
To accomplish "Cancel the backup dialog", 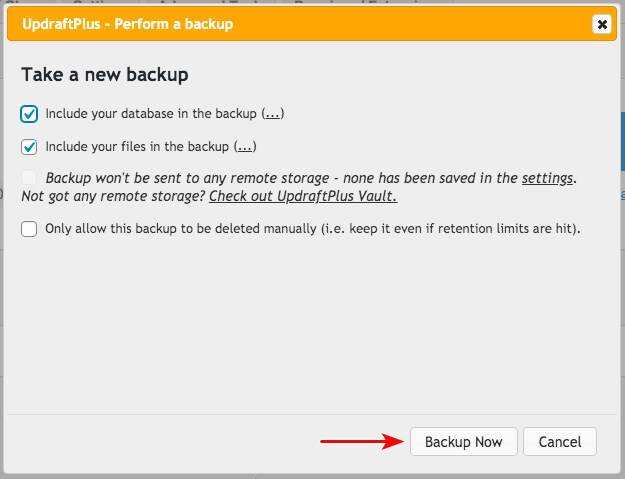I will 559,442.
